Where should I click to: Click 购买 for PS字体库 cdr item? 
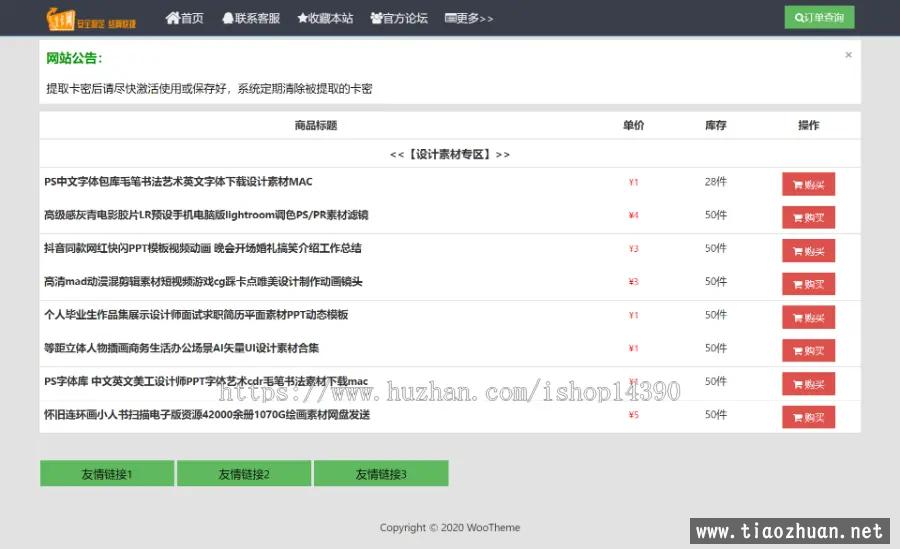808,384
